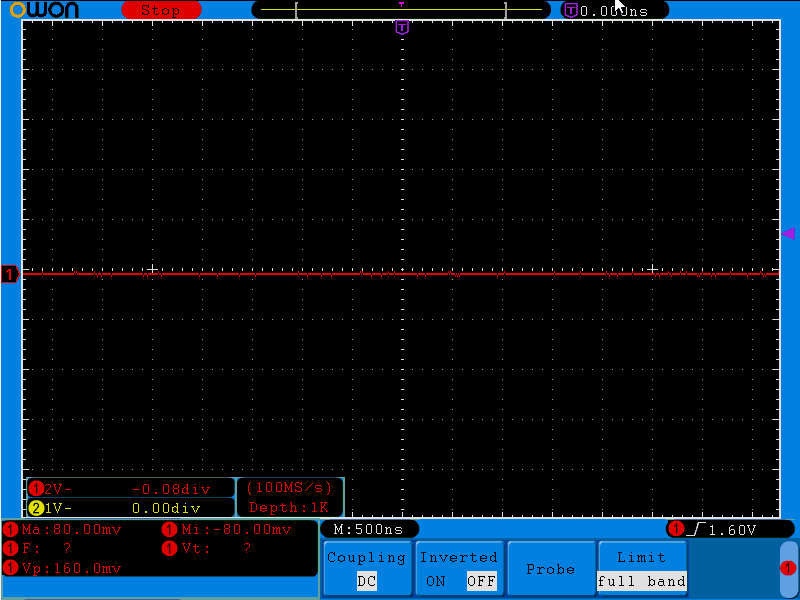Set Inverted to OFF

coord(481,581)
